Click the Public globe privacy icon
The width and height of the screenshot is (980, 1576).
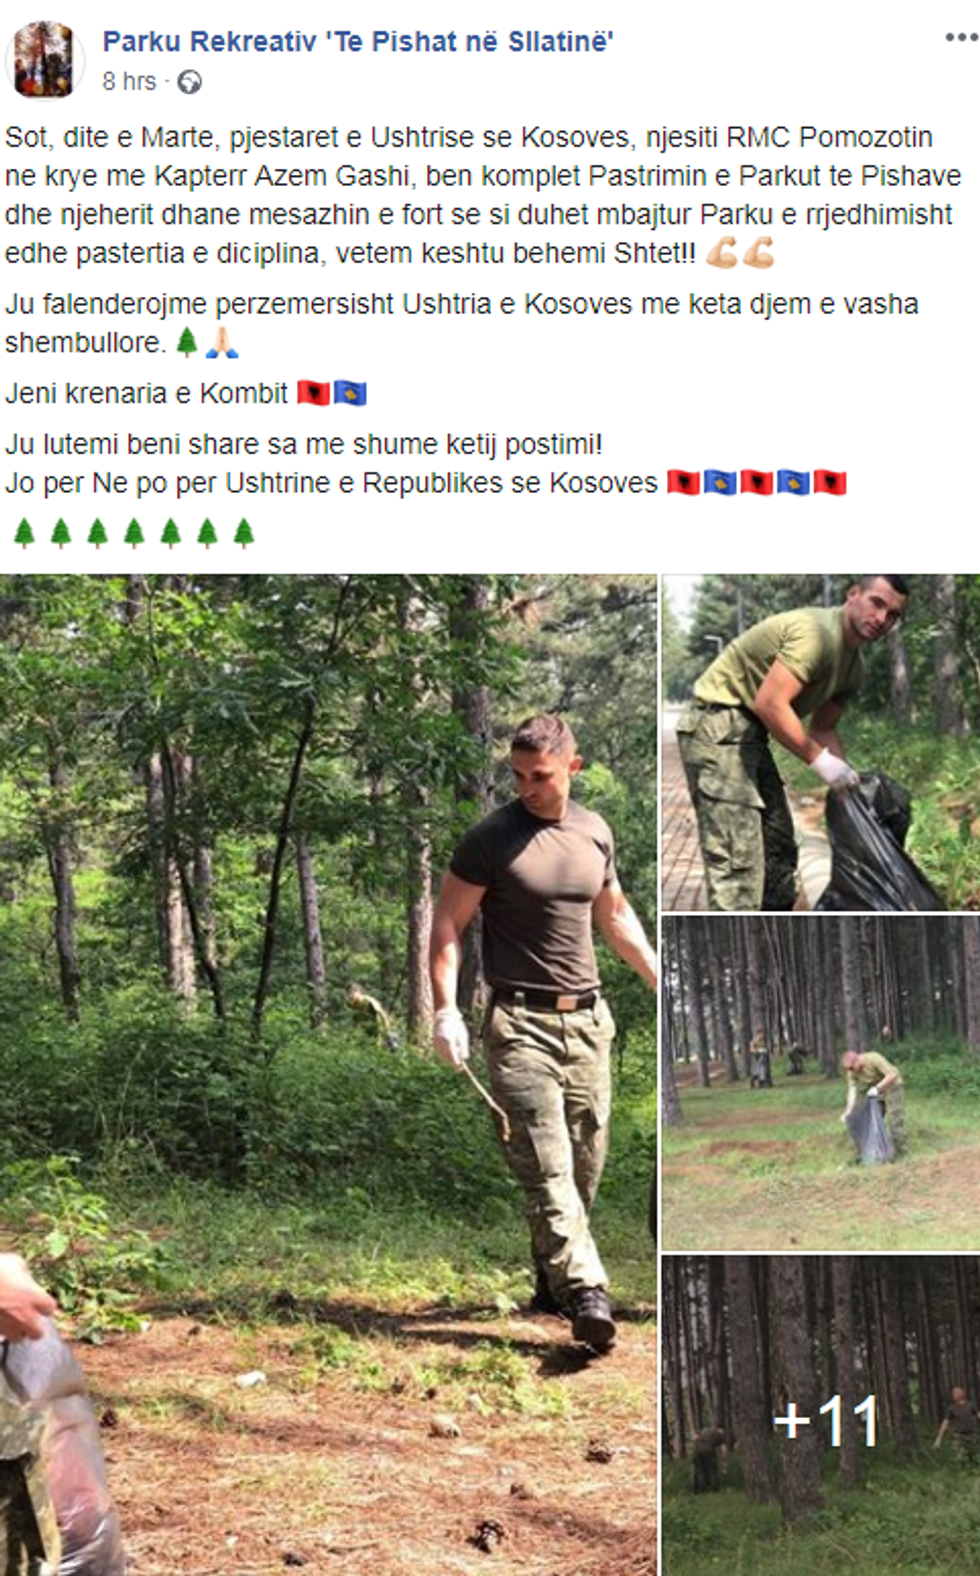[x=189, y=82]
